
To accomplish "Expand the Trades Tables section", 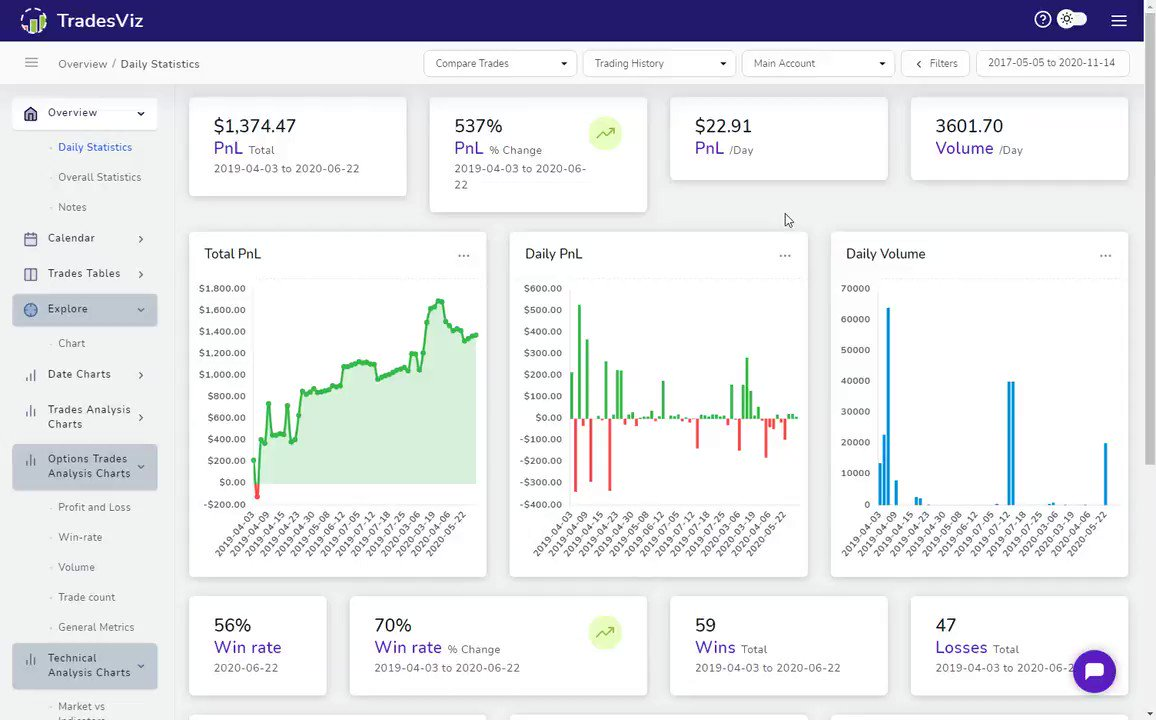I will coord(85,274).
